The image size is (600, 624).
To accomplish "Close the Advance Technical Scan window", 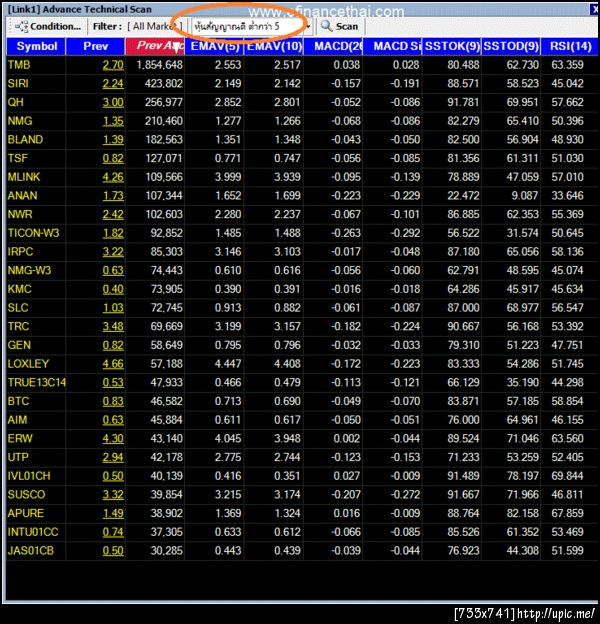I will tap(595, 9).
